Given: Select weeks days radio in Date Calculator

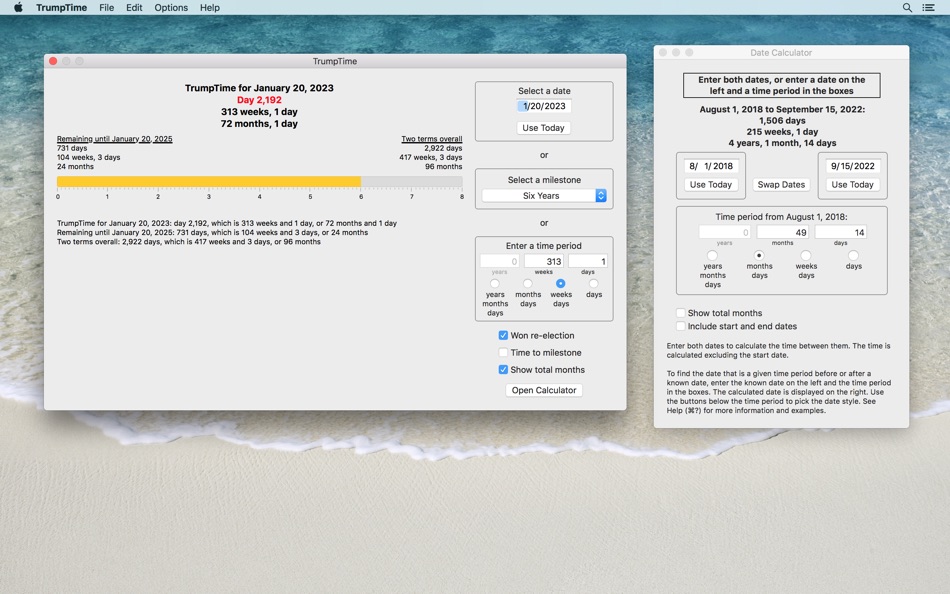Looking at the screenshot, I should [805, 255].
